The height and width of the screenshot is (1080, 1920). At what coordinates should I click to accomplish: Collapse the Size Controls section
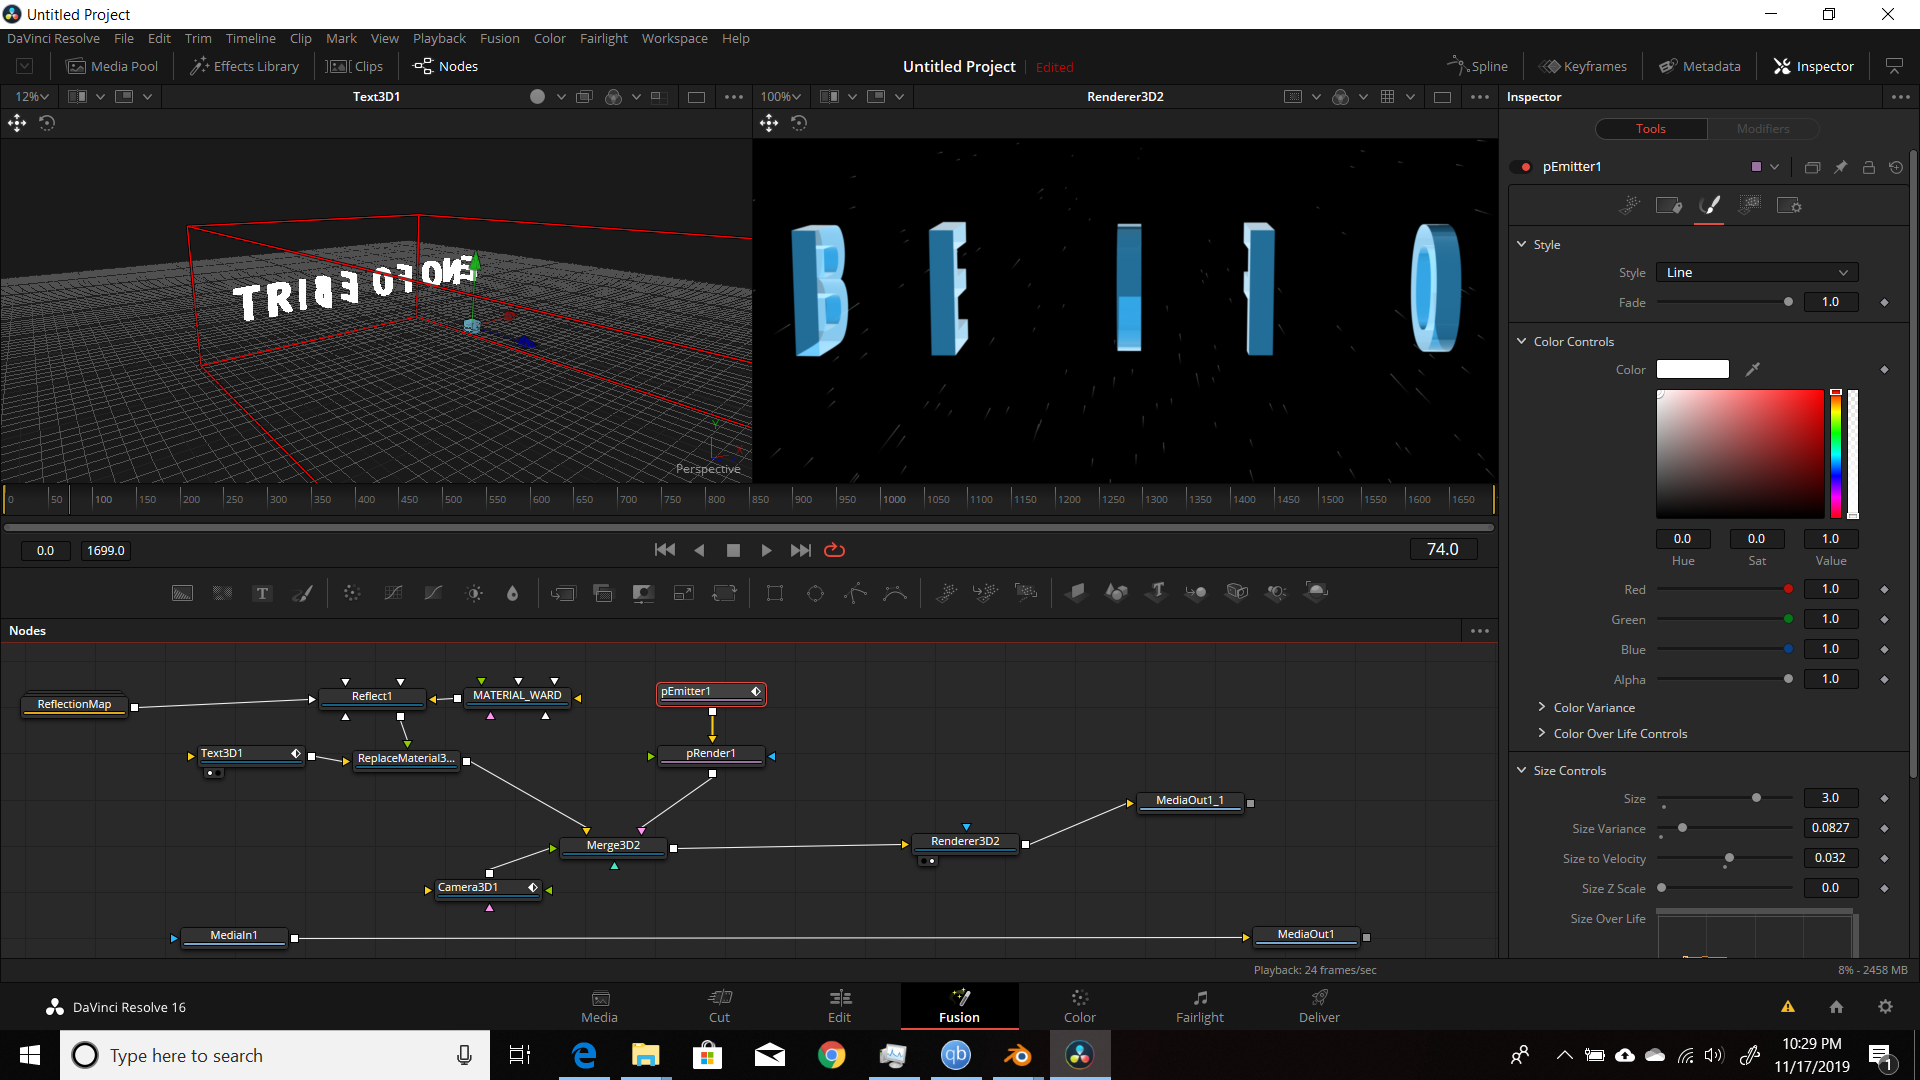point(1522,770)
